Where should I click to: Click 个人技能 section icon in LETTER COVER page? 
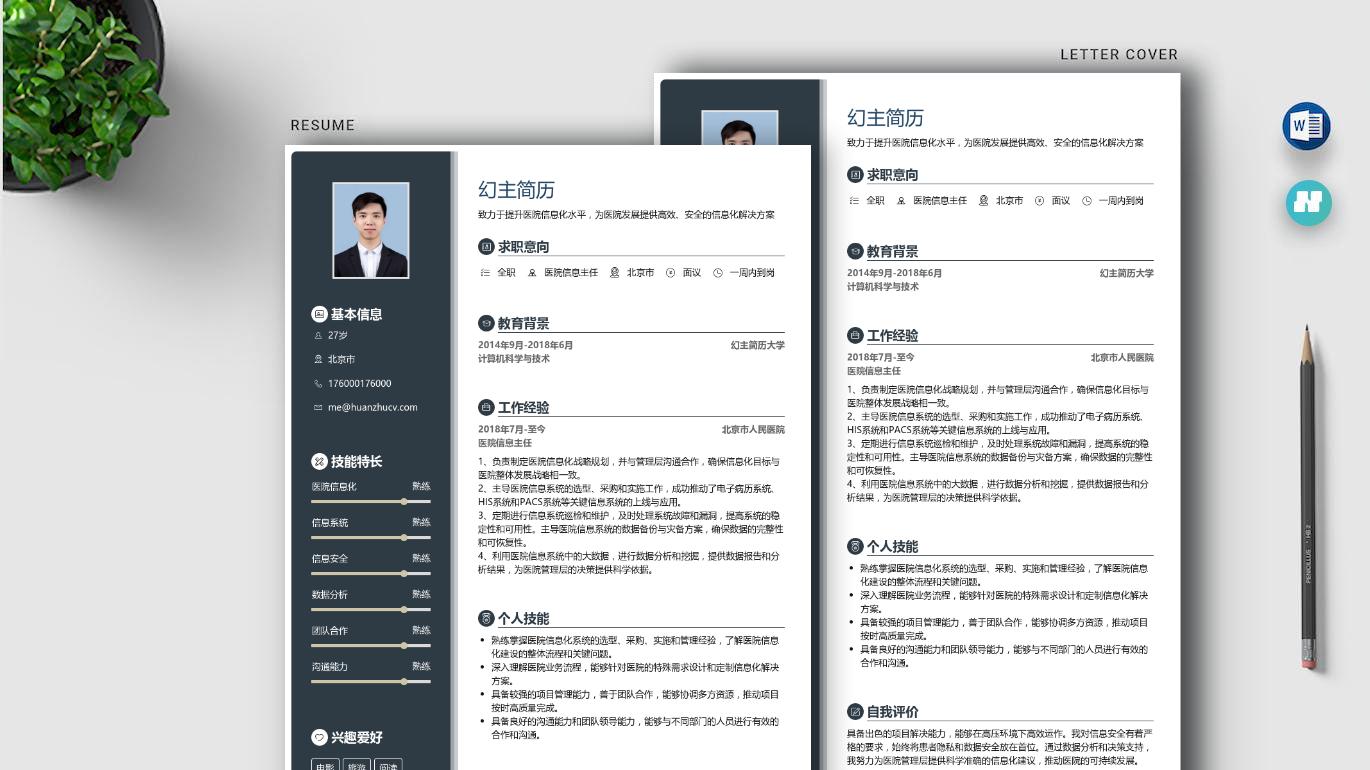pos(855,546)
